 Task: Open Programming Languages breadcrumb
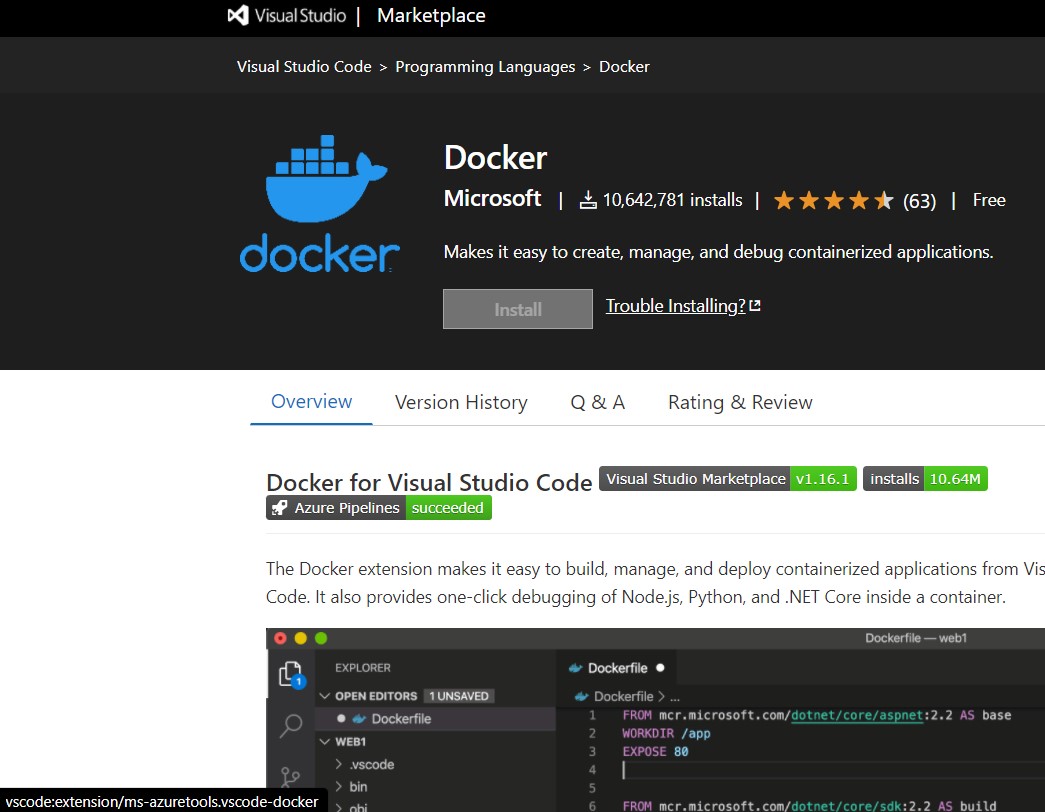485,67
